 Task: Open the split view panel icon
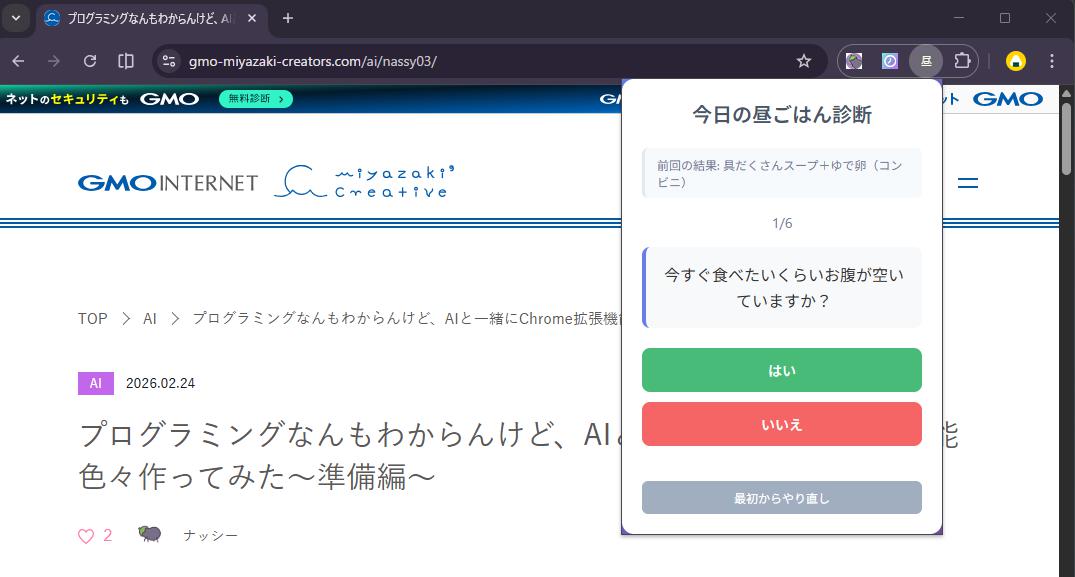pos(126,61)
